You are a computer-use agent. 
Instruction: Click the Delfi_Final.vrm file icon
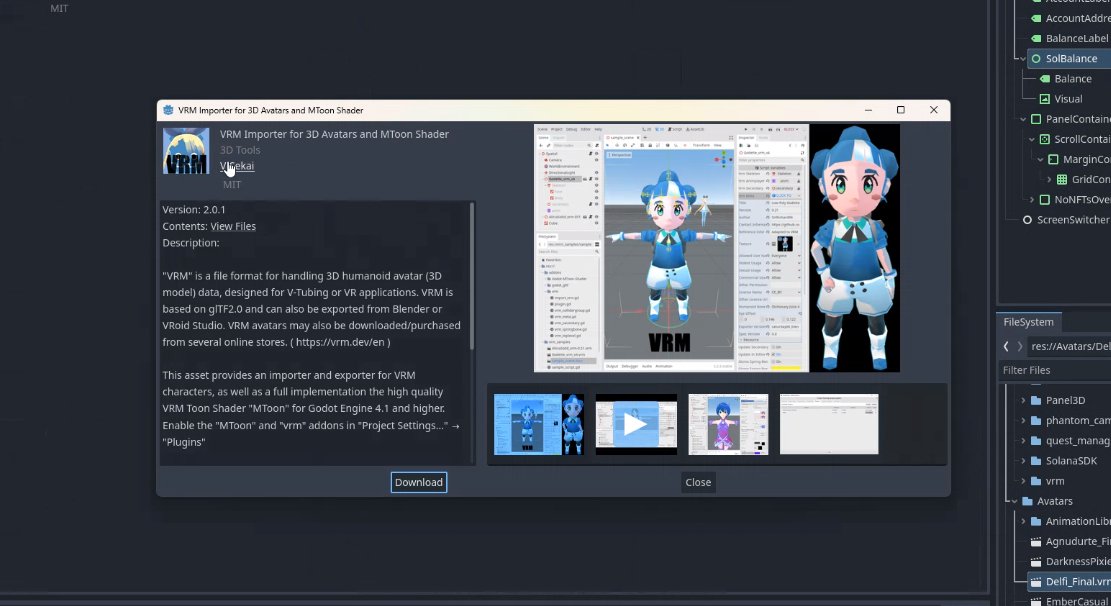1034,580
